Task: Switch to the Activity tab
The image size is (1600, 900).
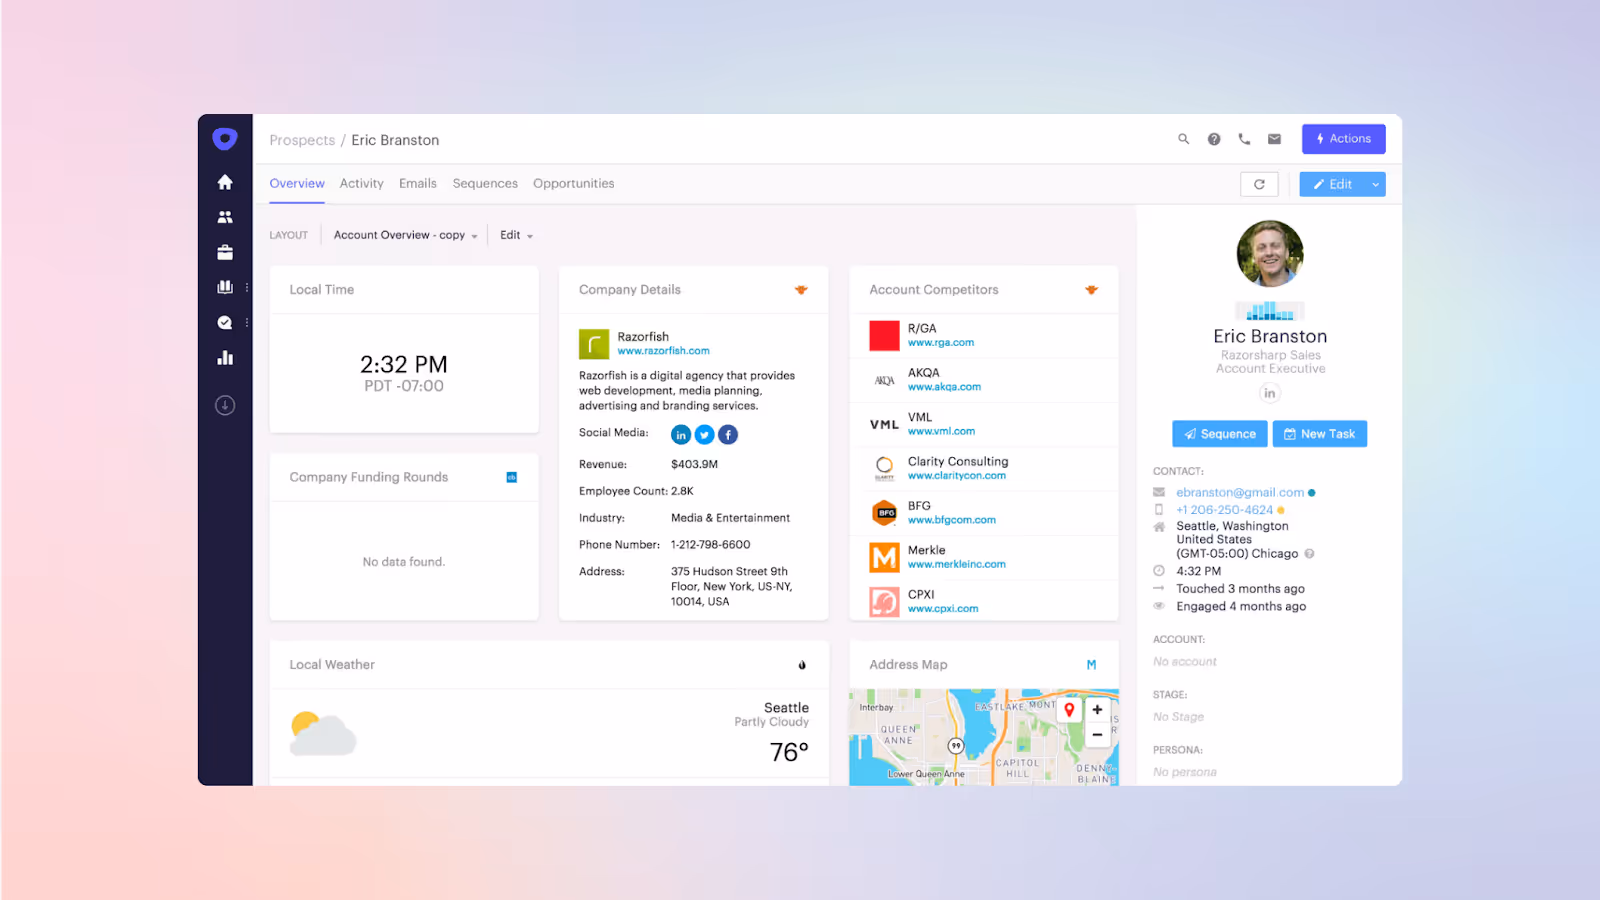Action: pos(361,184)
